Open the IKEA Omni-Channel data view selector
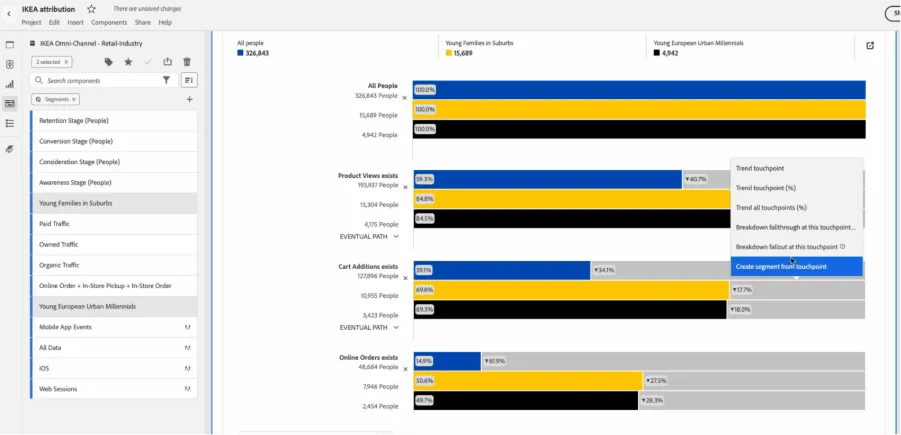The width and height of the screenshot is (901, 435). (86, 43)
